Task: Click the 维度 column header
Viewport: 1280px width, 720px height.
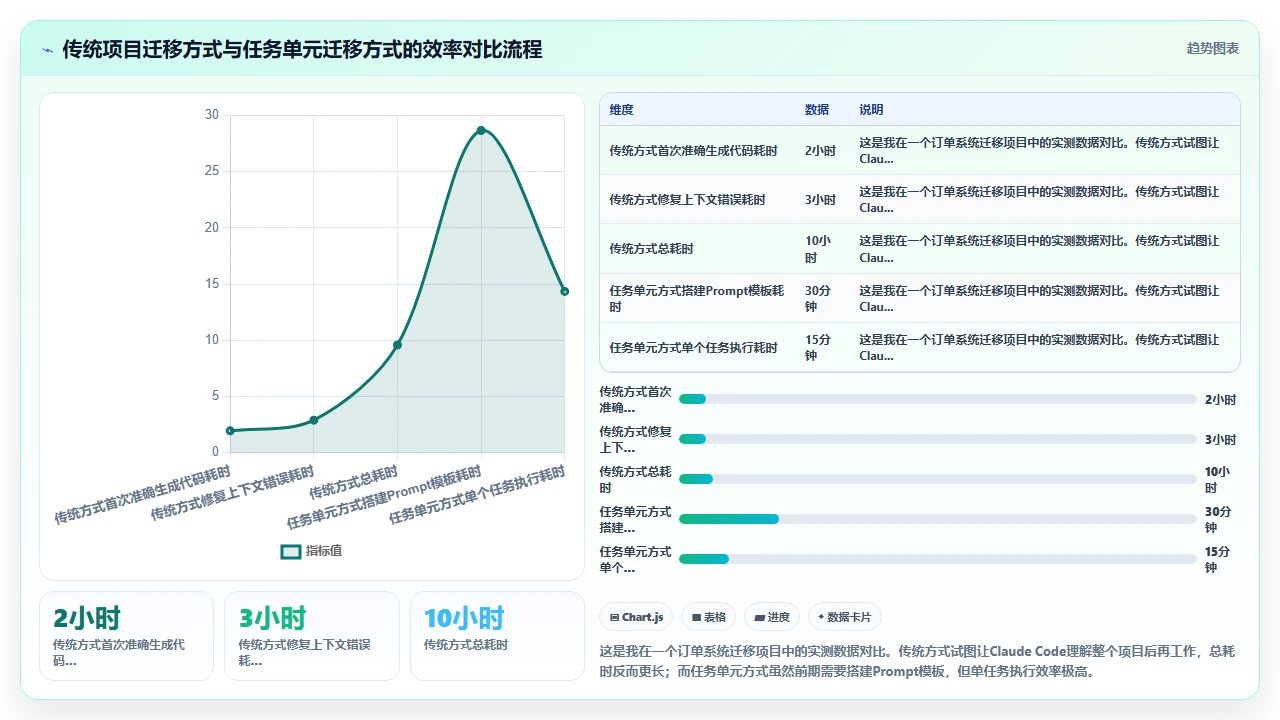Action: pyautogui.click(x=622, y=110)
